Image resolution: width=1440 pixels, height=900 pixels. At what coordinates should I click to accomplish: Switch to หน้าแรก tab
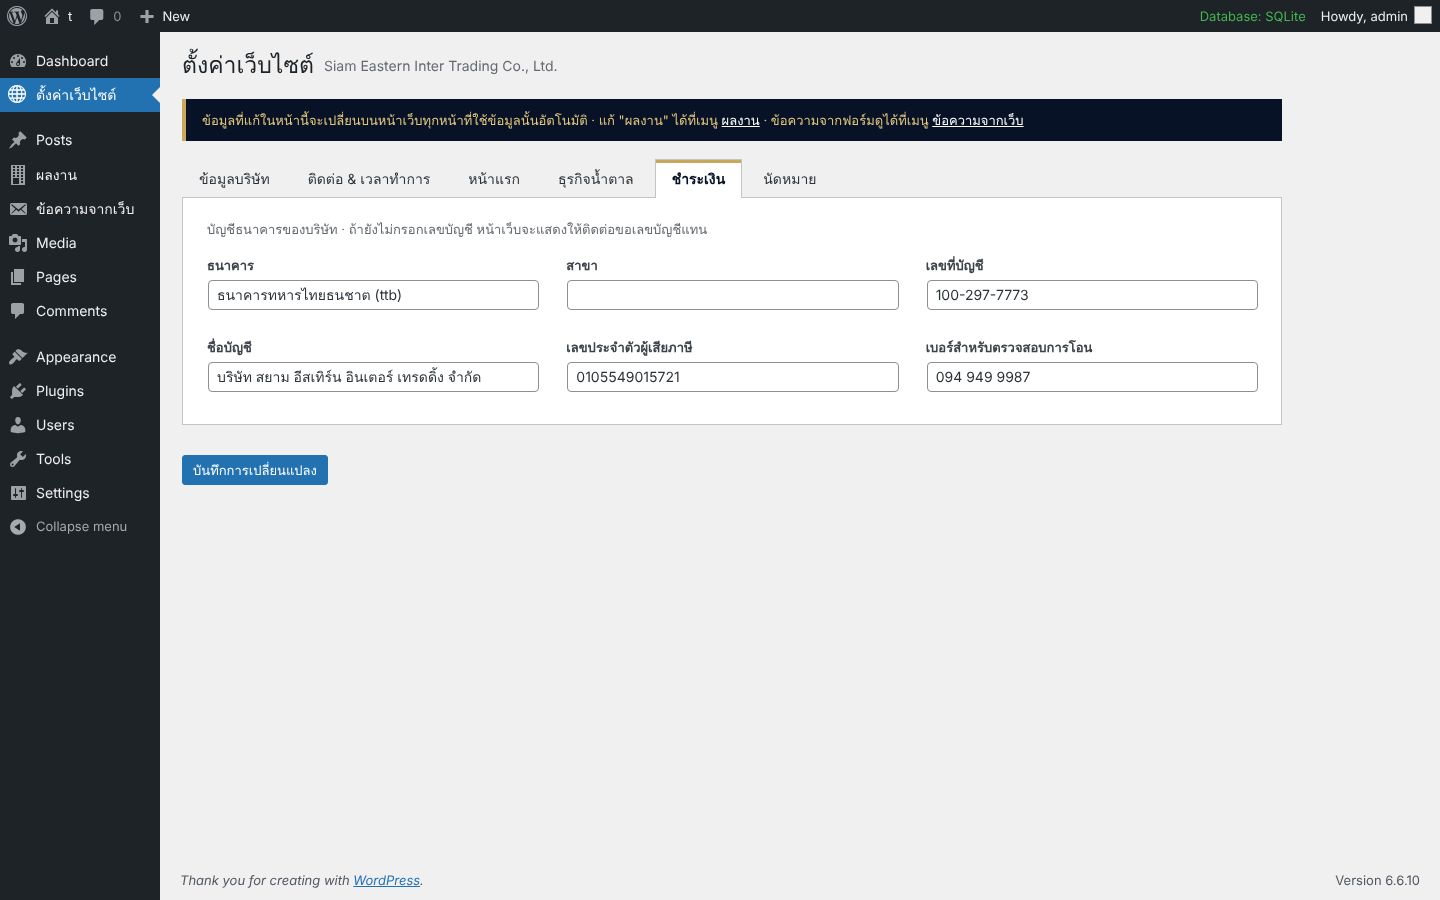(x=494, y=179)
